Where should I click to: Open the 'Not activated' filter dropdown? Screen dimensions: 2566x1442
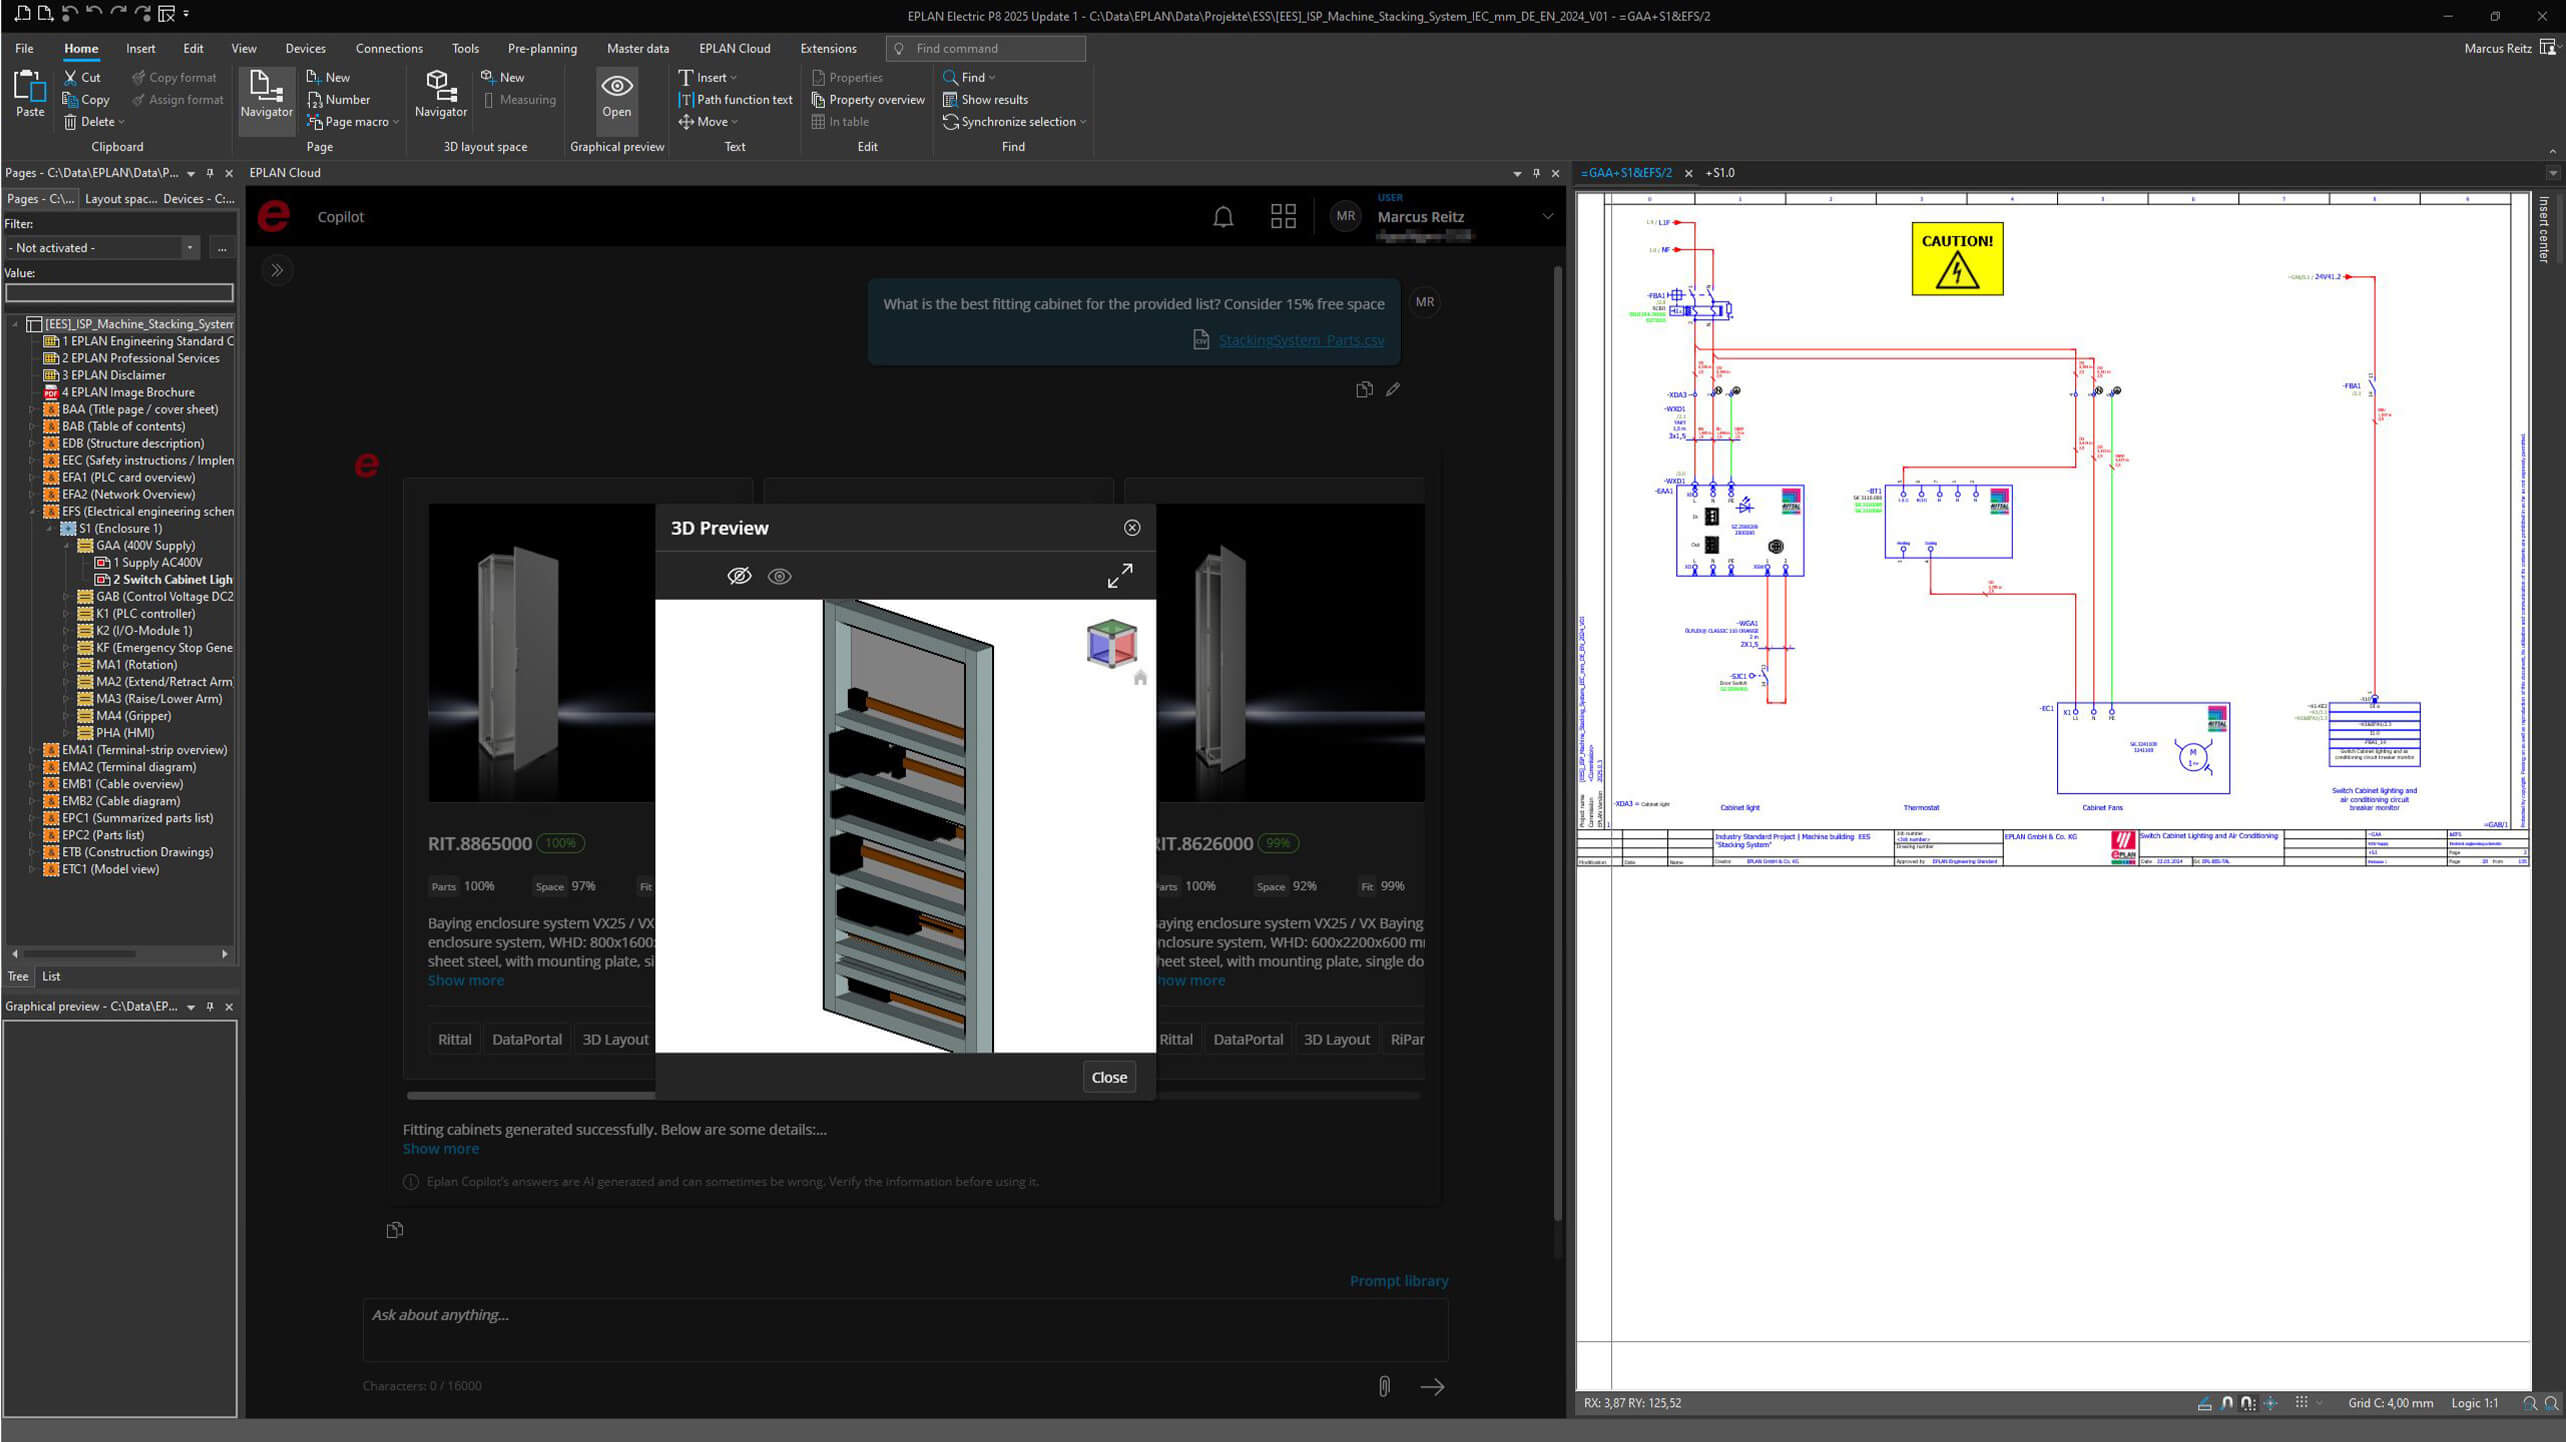tap(189, 247)
